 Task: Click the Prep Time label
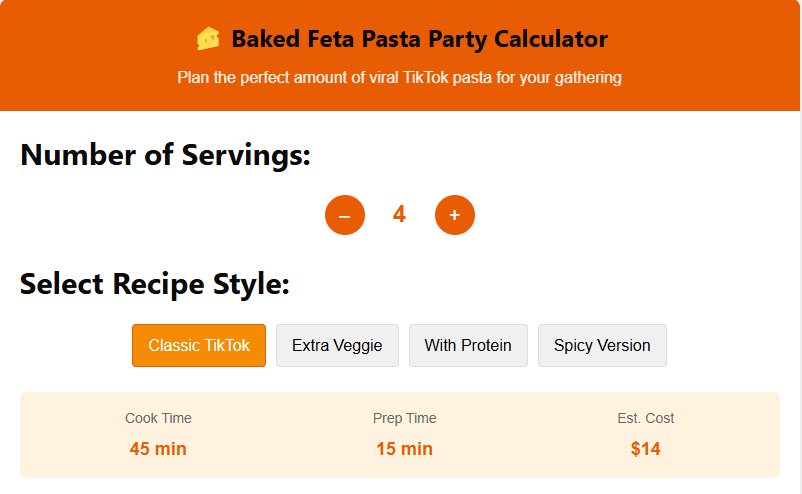pyautogui.click(x=405, y=418)
